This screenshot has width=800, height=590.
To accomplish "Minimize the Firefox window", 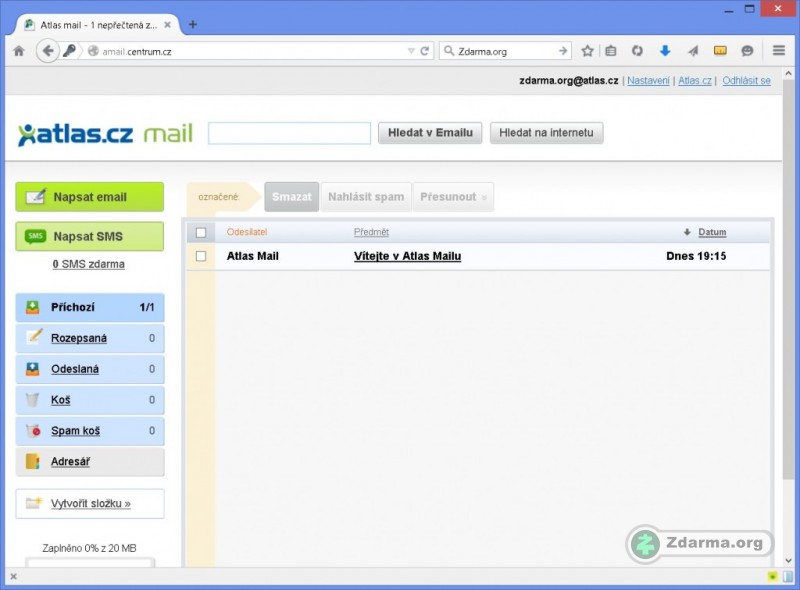I will coord(728,10).
